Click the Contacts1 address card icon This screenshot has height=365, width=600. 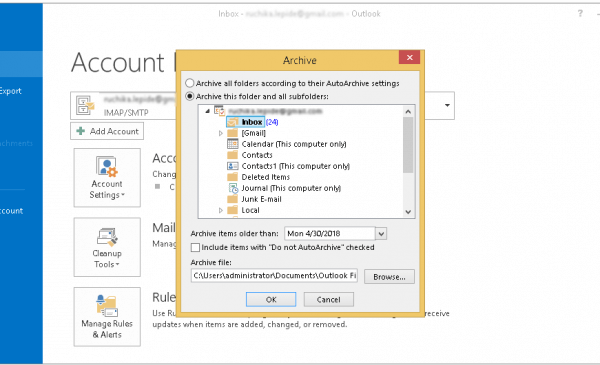(233, 166)
